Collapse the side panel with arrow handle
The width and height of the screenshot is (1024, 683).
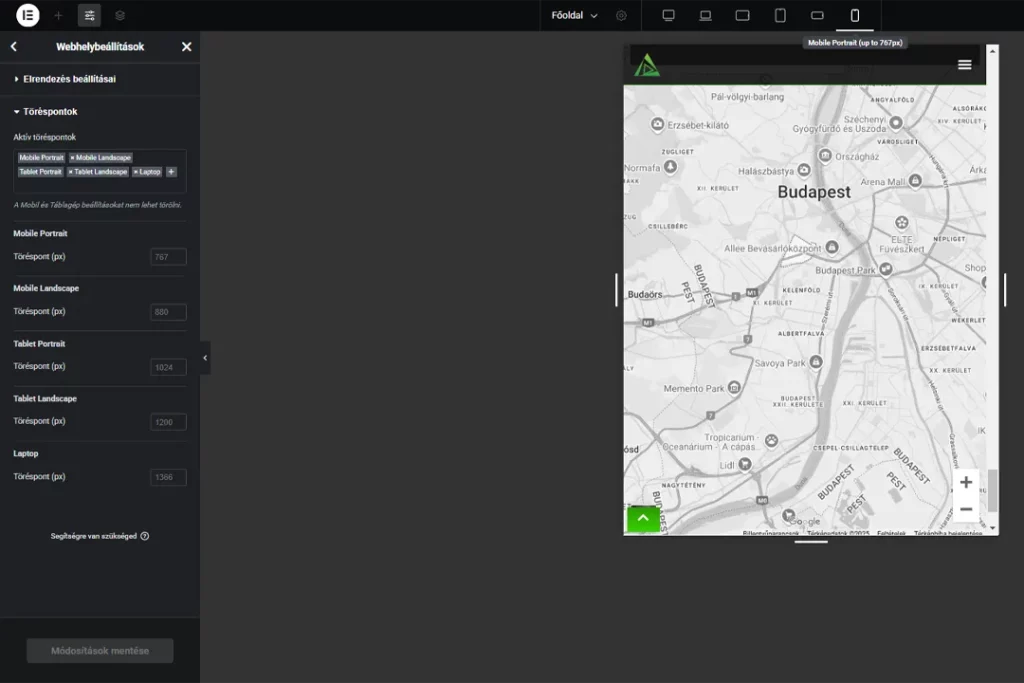tap(205, 358)
